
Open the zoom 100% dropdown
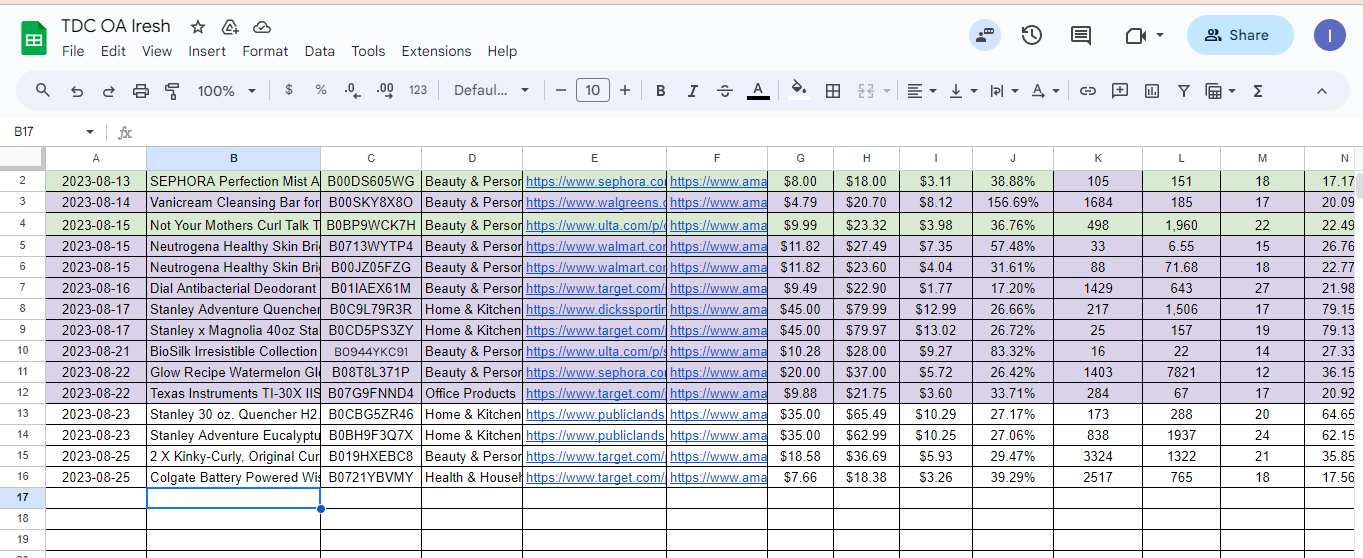(227, 91)
